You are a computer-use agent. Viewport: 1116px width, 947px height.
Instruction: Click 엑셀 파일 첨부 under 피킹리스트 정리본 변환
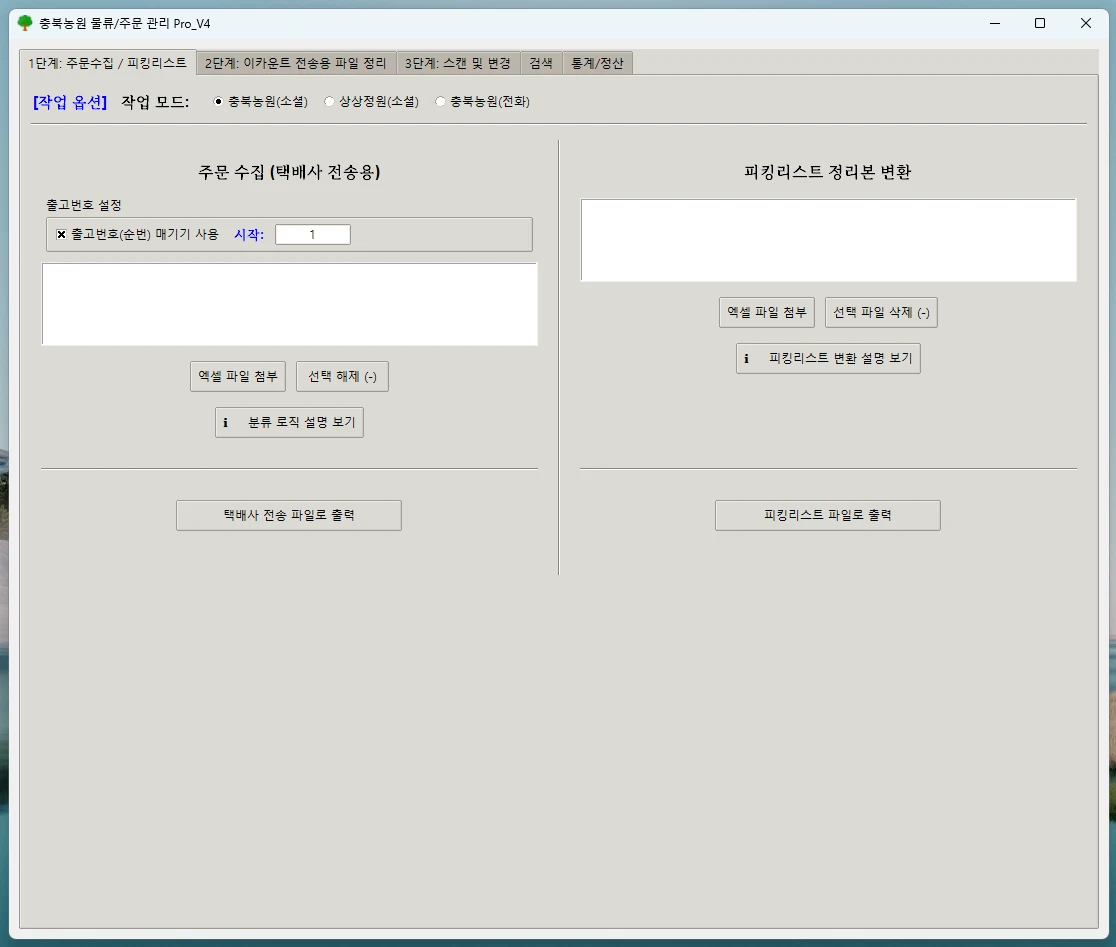coord(767,312)
